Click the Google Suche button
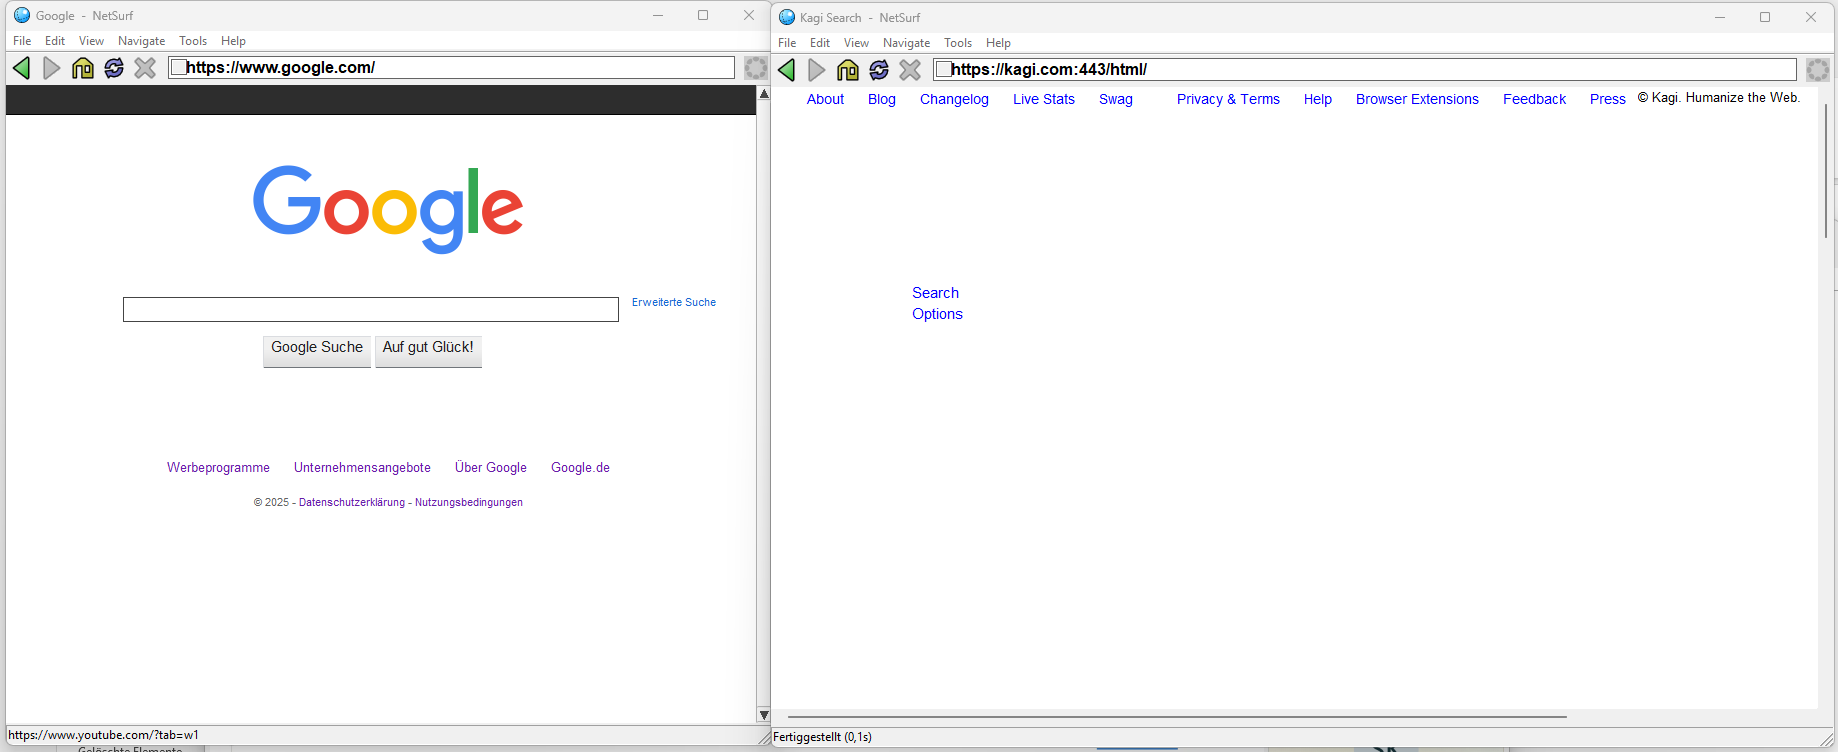Screen dimensions: 1838x752 [317, 348]
